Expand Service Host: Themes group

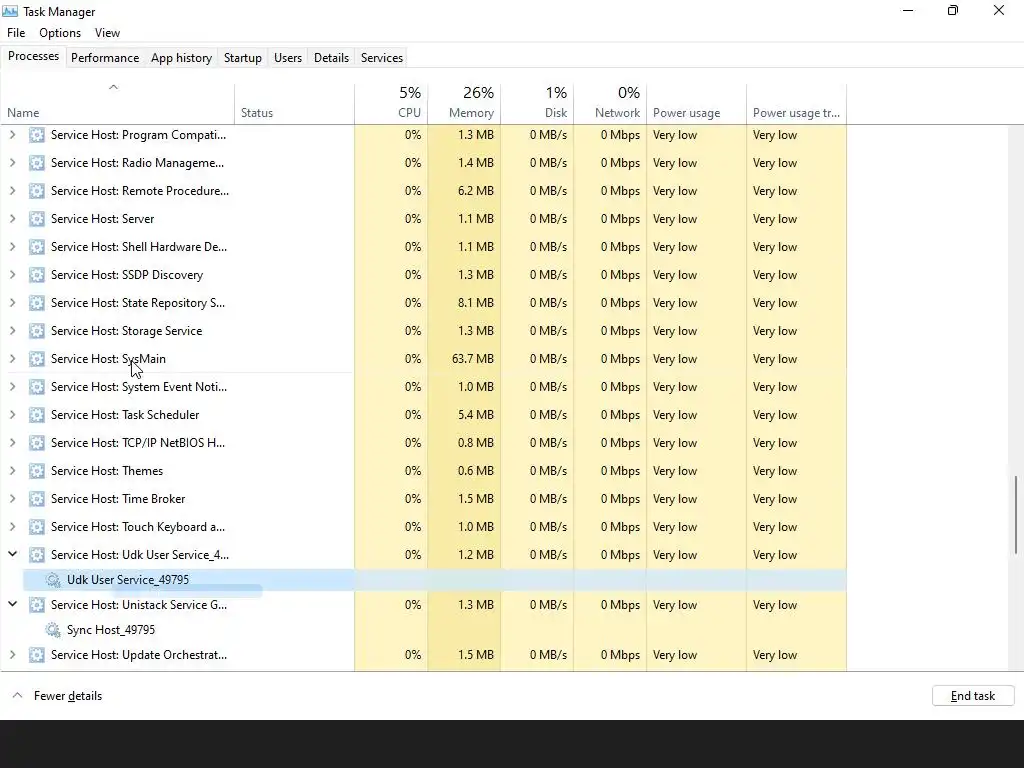click(x=12, y=471)
